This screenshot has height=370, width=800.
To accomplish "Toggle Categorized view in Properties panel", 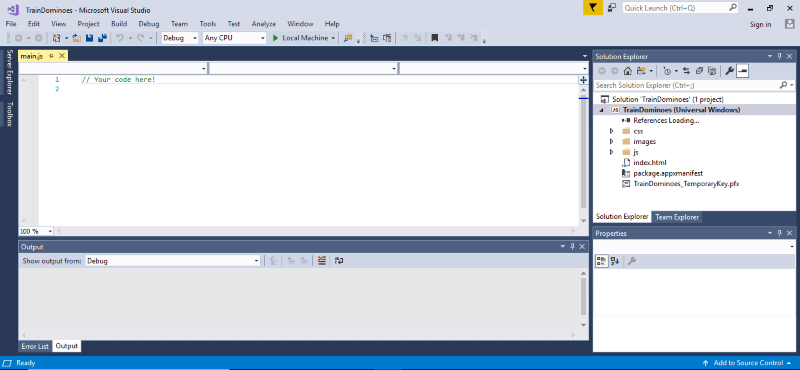I will (x=602, y=261).
